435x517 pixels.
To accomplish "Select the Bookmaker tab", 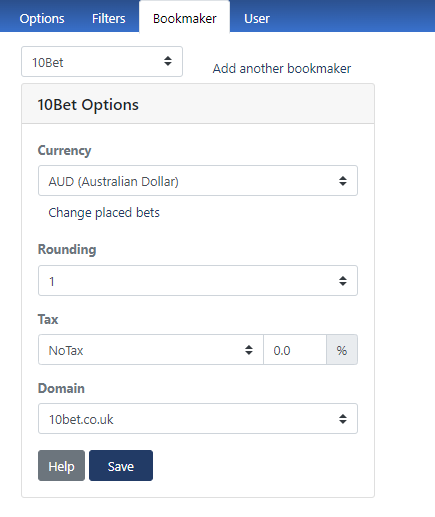I will (184, 18).
